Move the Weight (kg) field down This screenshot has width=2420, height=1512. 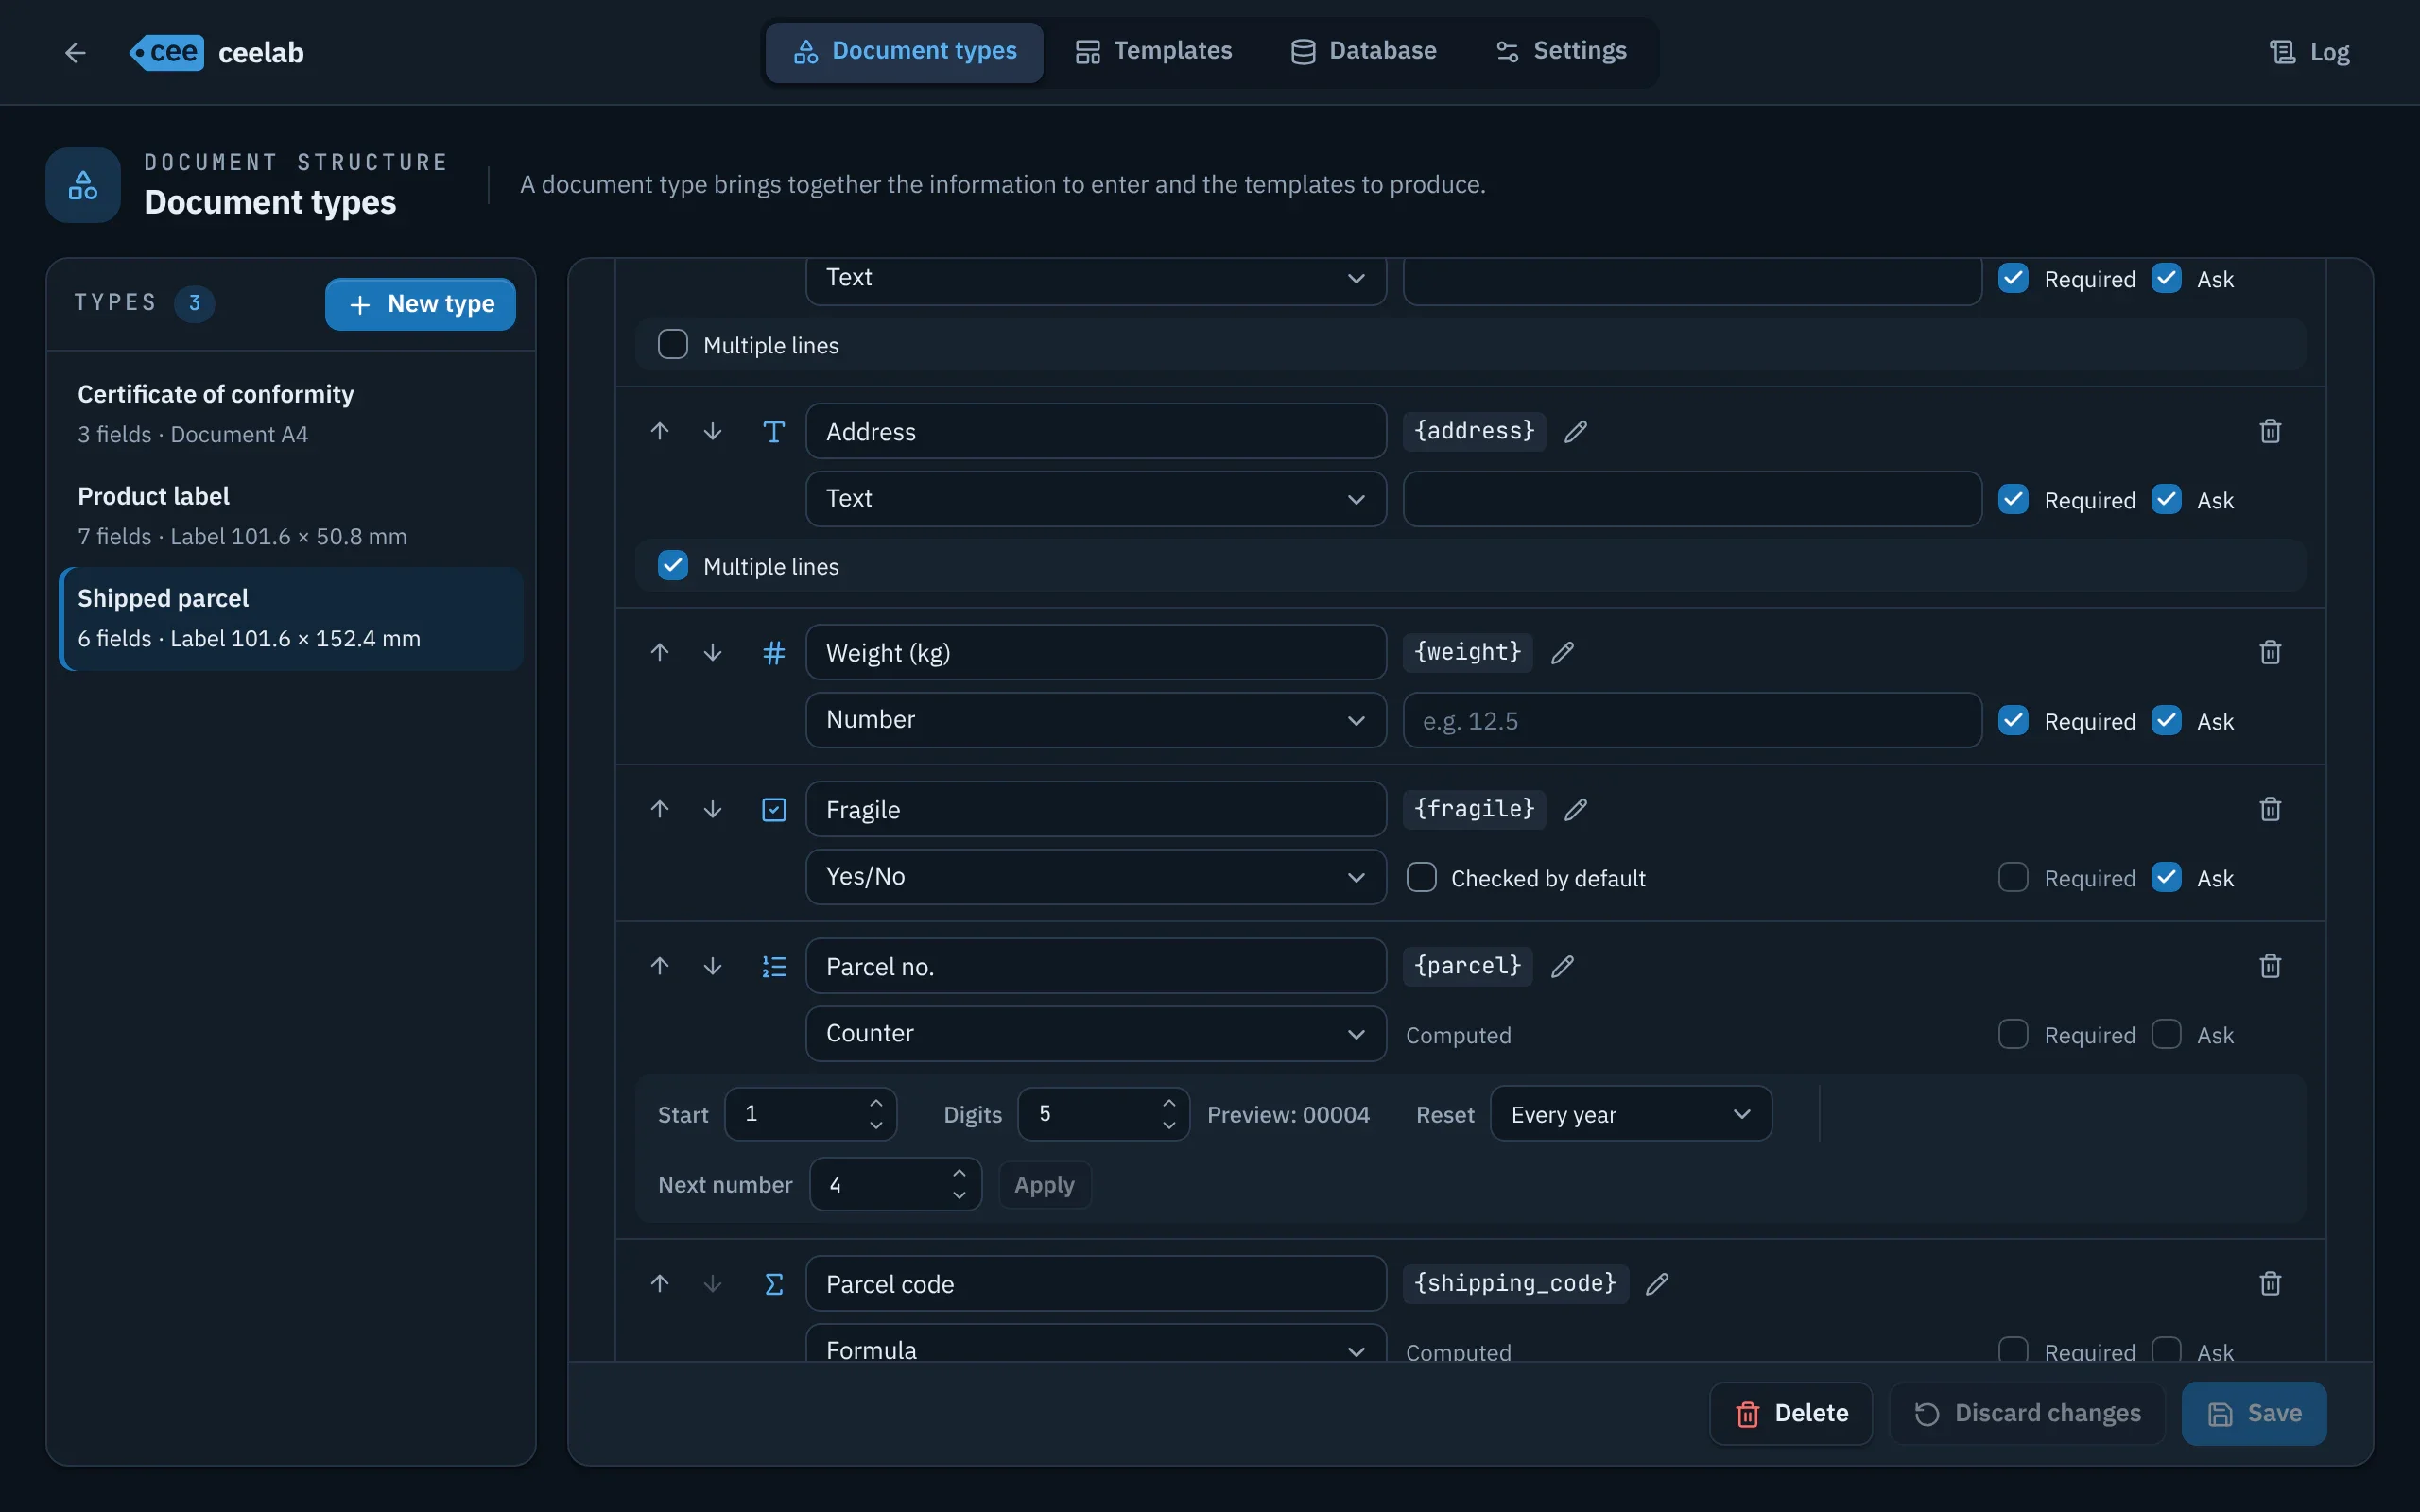712,652
